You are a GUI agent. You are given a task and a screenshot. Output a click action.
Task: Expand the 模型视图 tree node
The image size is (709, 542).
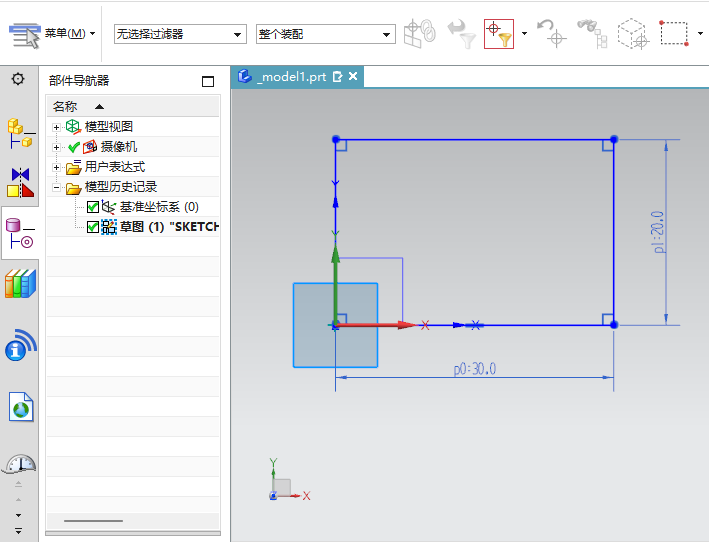point(57,127)
